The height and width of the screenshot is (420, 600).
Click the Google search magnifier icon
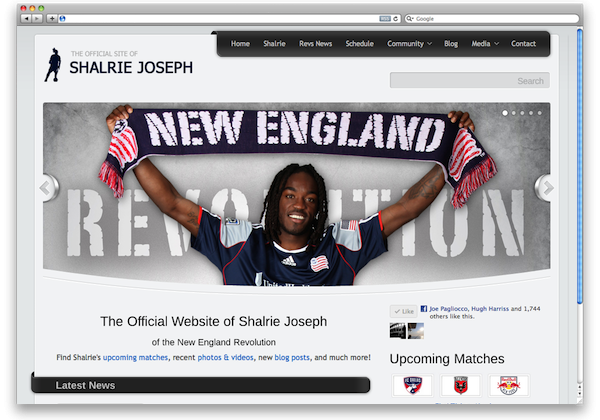coord(409,18)
